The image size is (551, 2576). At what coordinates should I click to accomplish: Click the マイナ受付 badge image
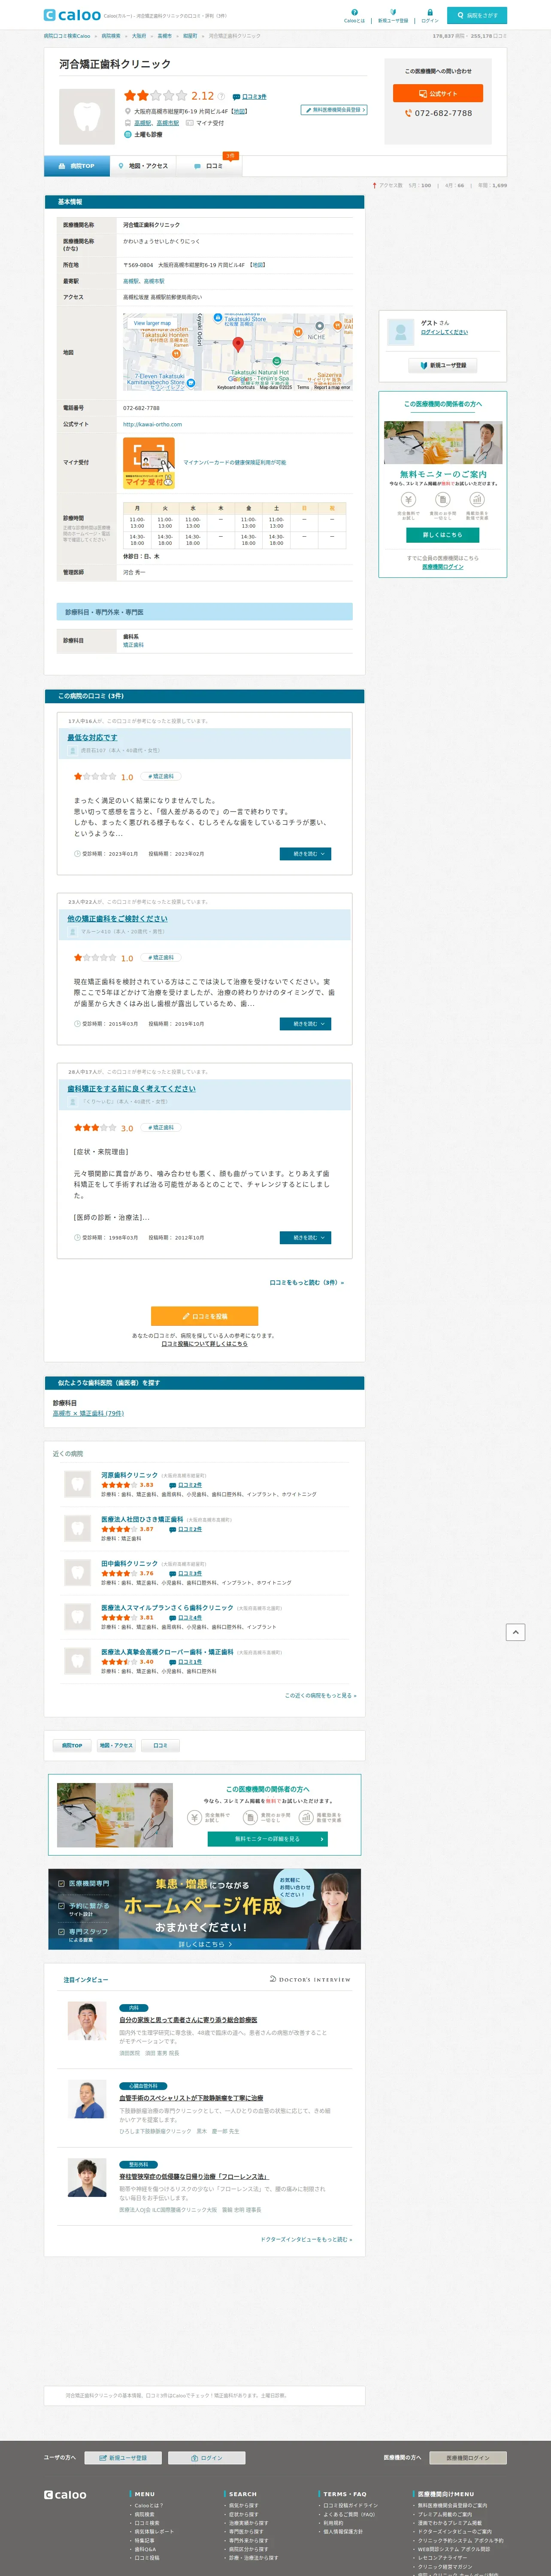[149, 463]
